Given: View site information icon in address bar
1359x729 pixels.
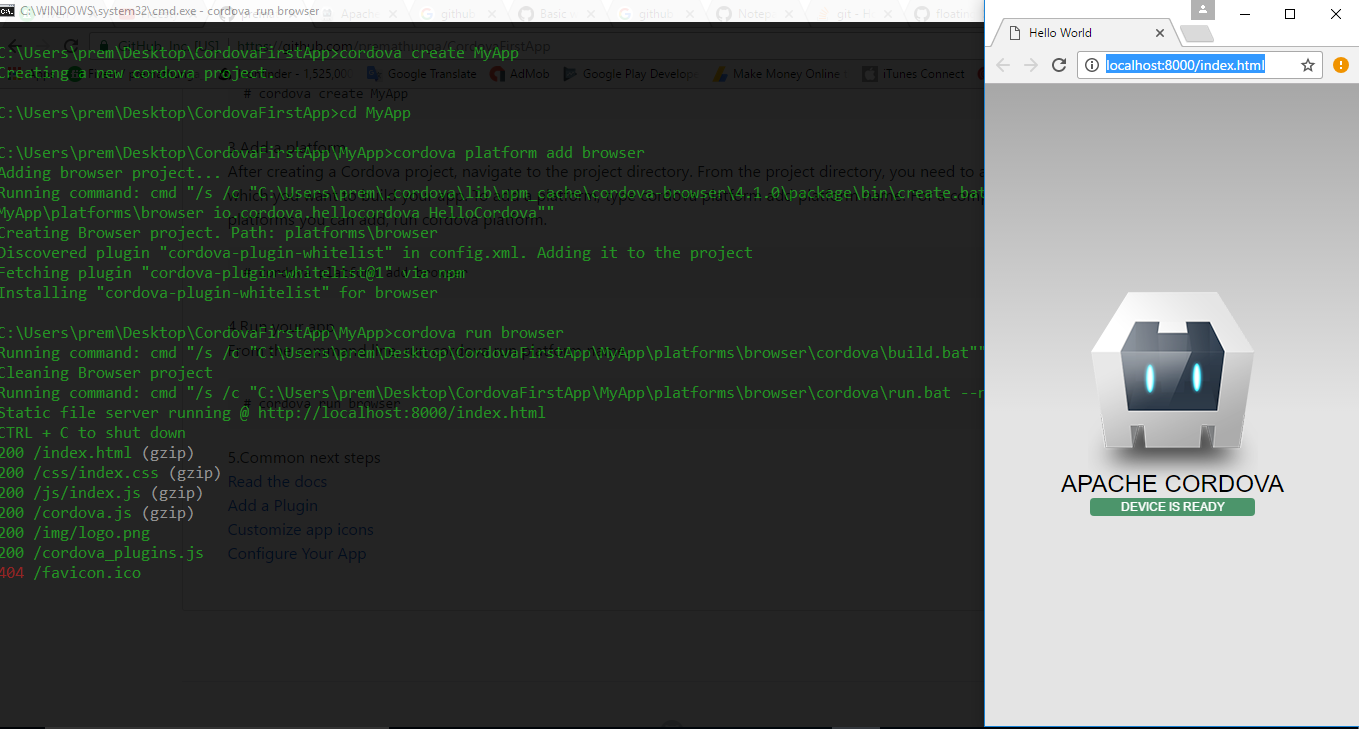Looking at the screenshot, I should [x=1093, y=65].
